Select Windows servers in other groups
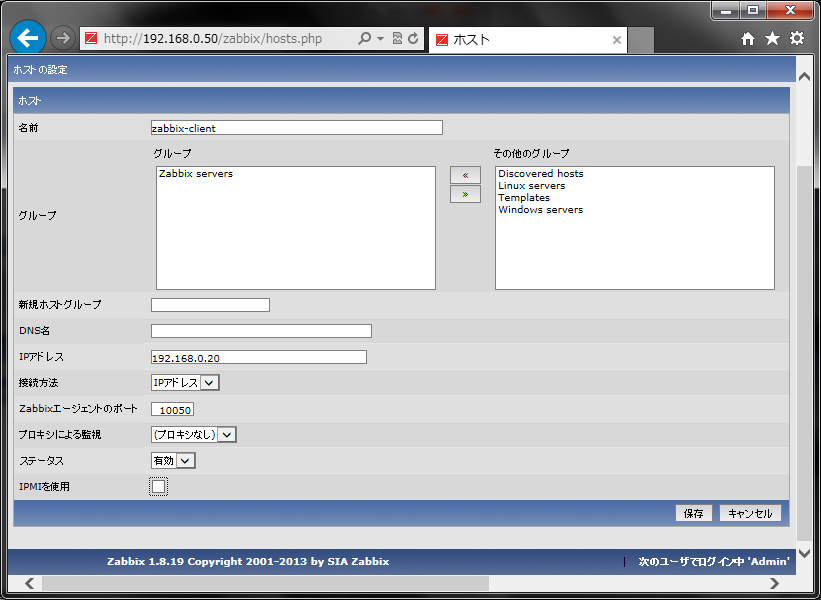Viewport: 821px width, 600px height. tap(540, 209)
